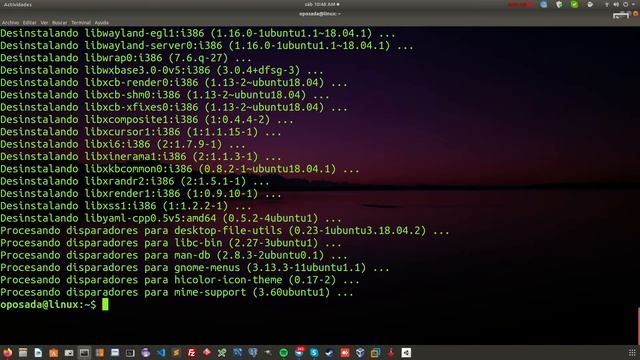This screenshot has width=640, height=360.
Task: Click the desktop-file-utils disparadores line
Action: click(x=224, y=230)
